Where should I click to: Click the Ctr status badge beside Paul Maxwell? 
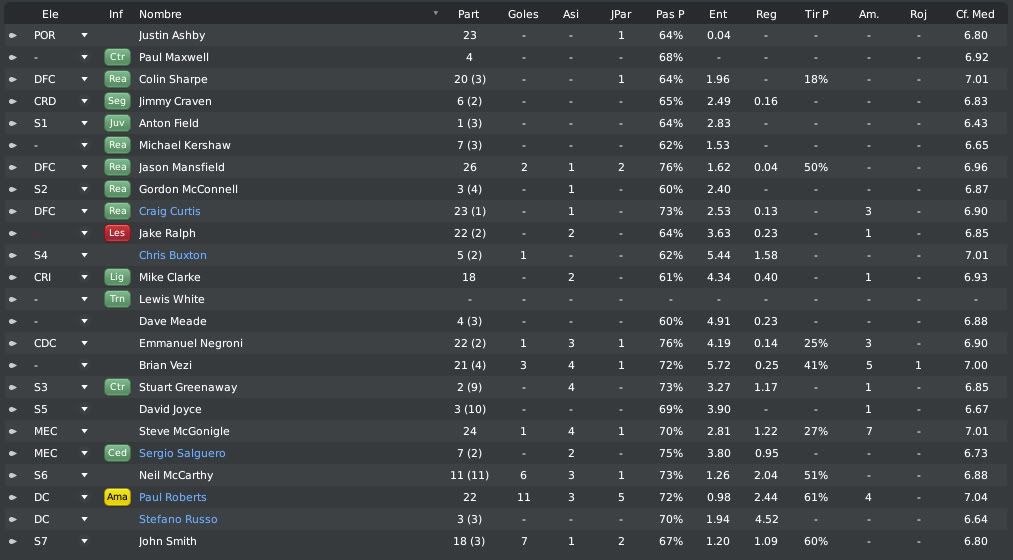click(x=117, y=57)
